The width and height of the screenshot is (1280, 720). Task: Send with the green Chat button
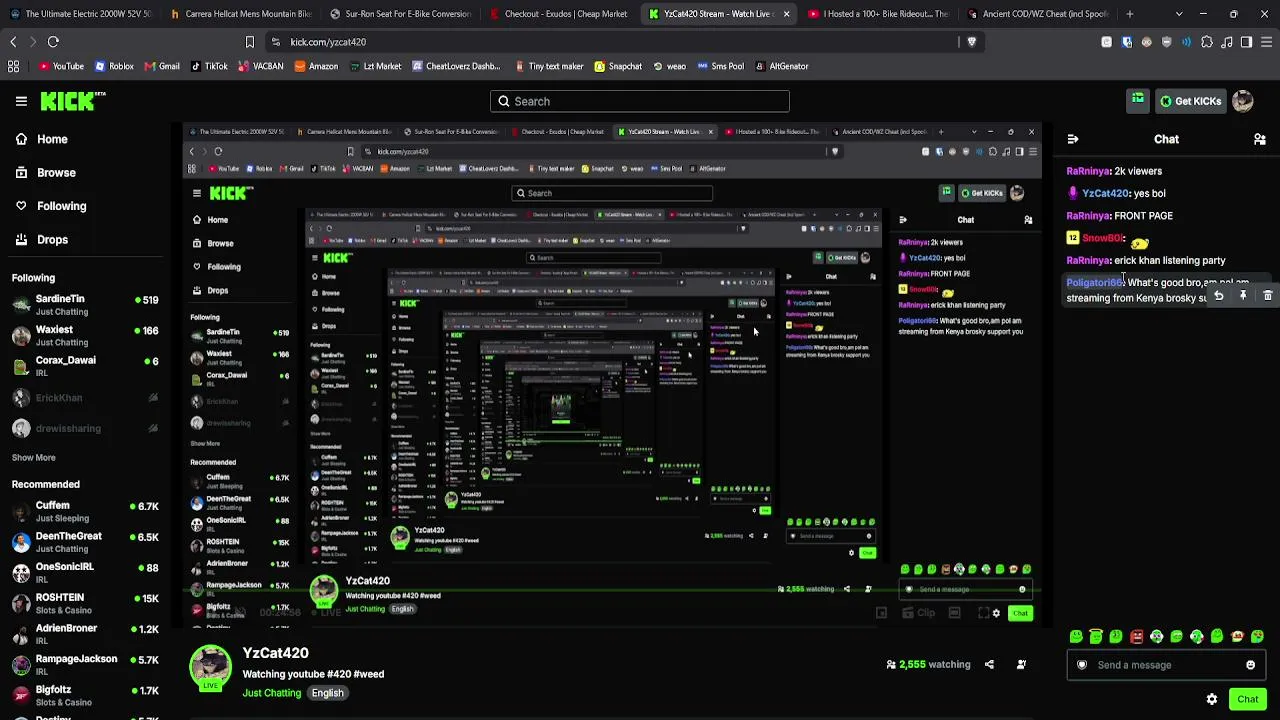[x=1248, y=699]
